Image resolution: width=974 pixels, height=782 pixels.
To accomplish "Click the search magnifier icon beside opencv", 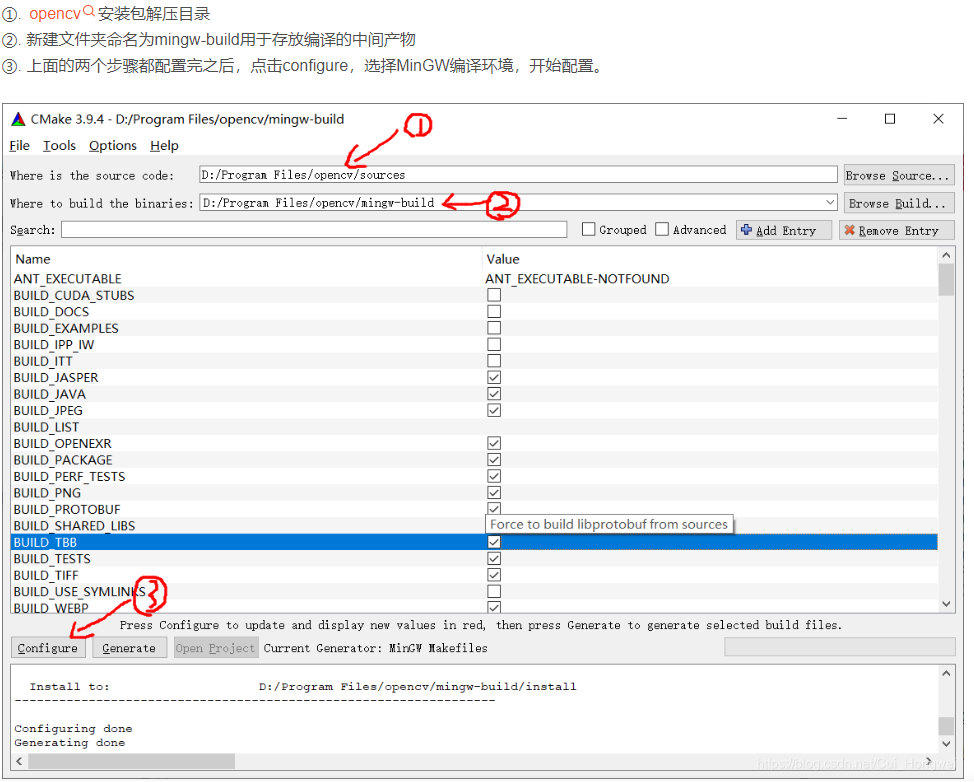I will point(89,11).
